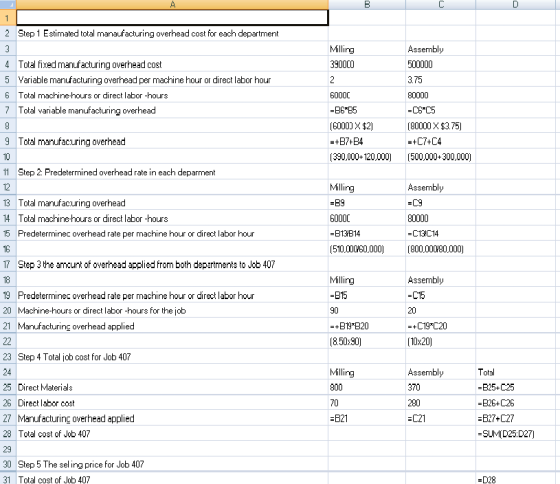
Task: Click formula cell =B21 in row 27
Action: coord(367,418)
